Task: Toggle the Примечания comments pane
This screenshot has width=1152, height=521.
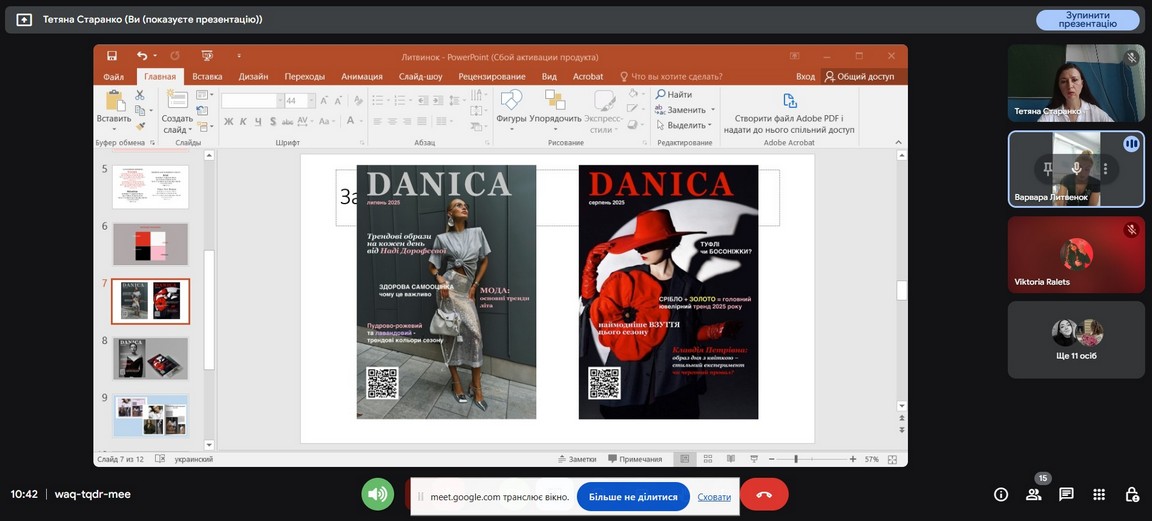Action: click(635, 459)
